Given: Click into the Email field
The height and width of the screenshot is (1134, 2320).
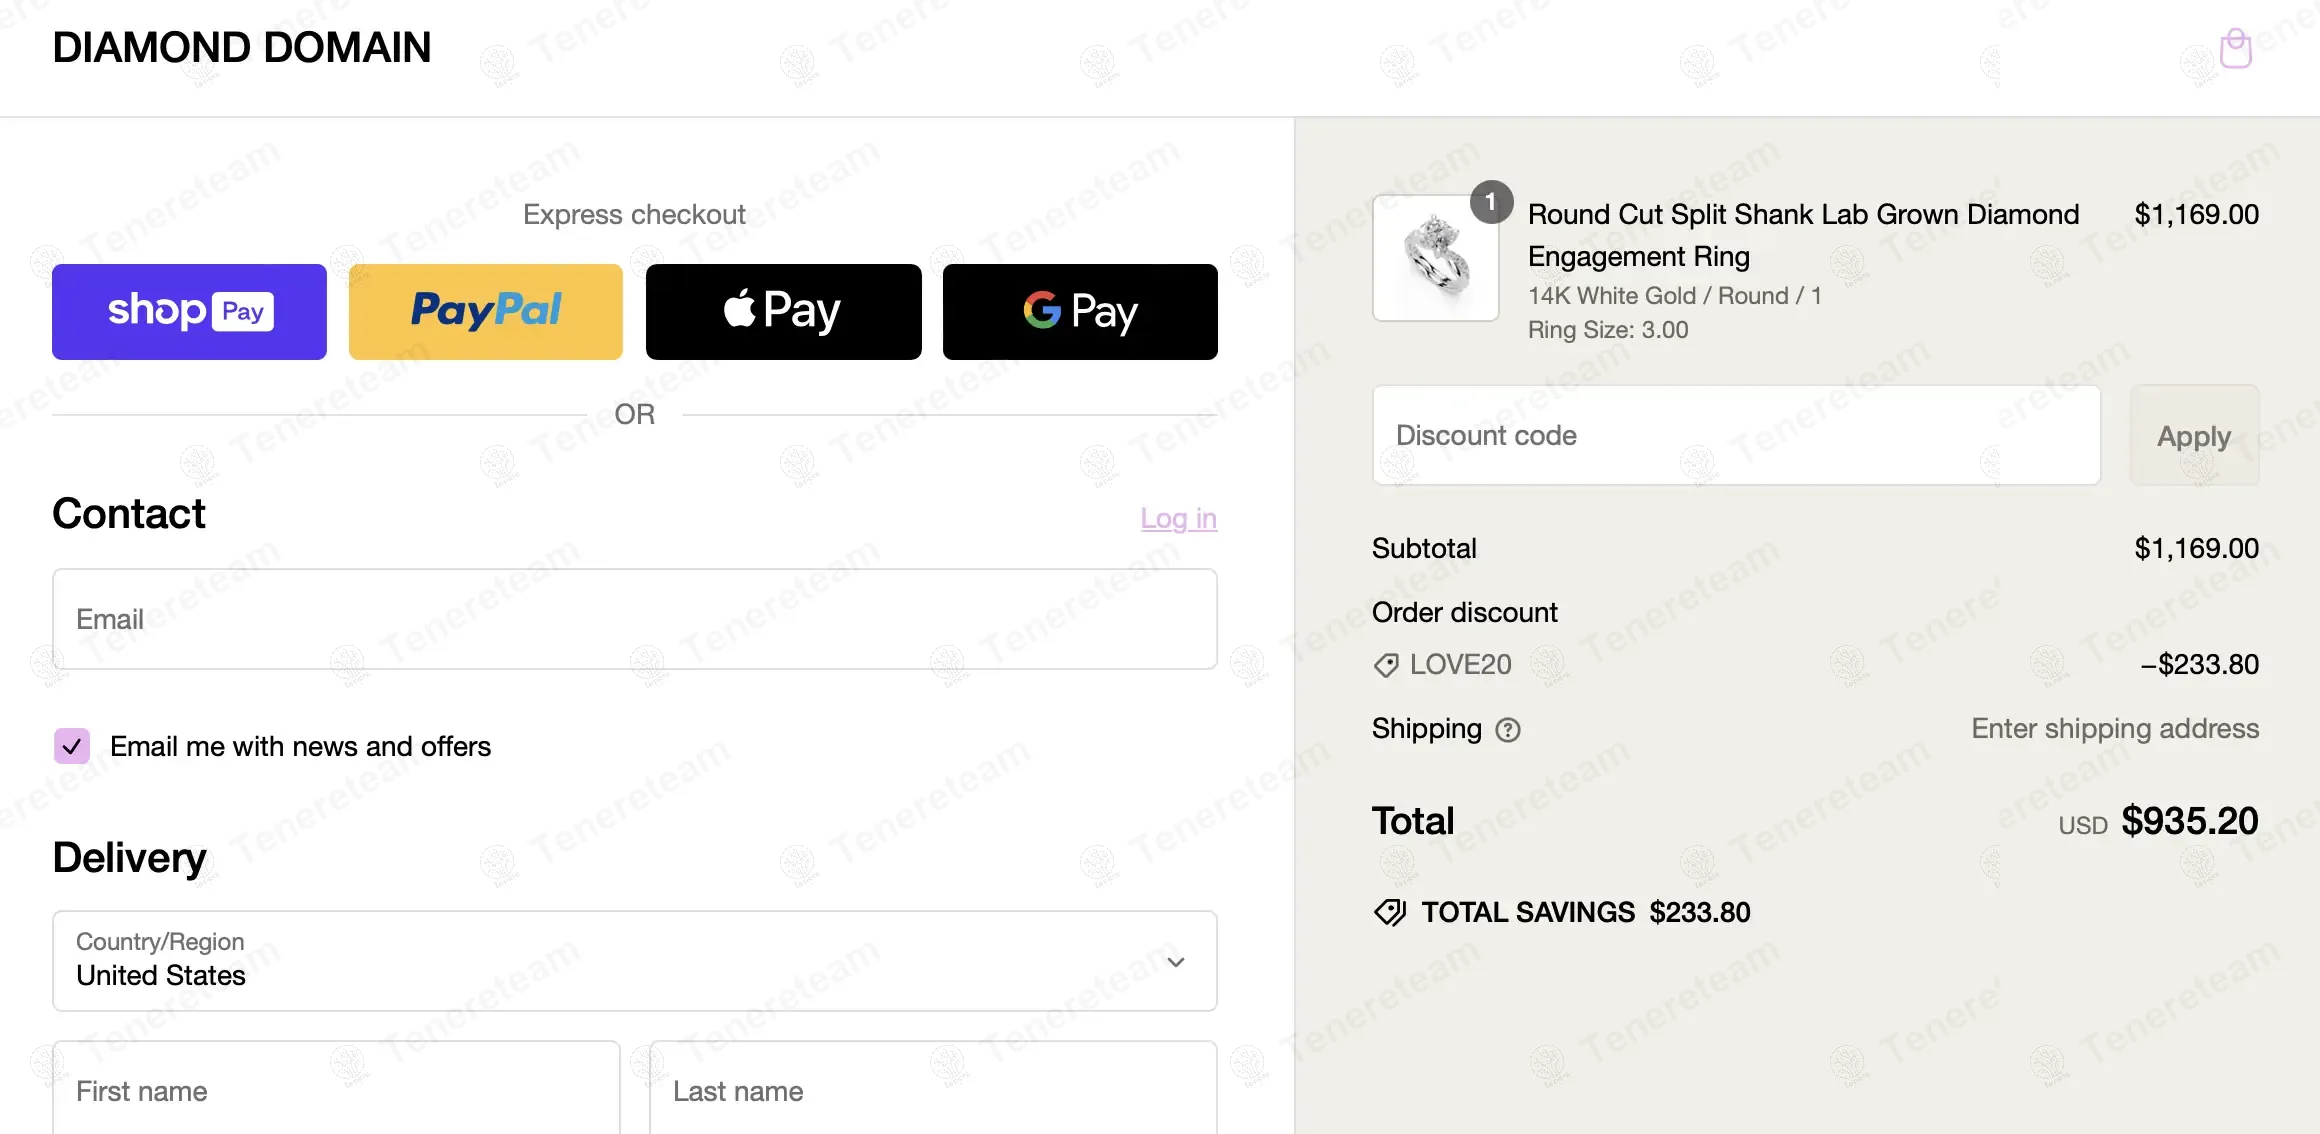Looking at the screenshot, I should point(634,619).
